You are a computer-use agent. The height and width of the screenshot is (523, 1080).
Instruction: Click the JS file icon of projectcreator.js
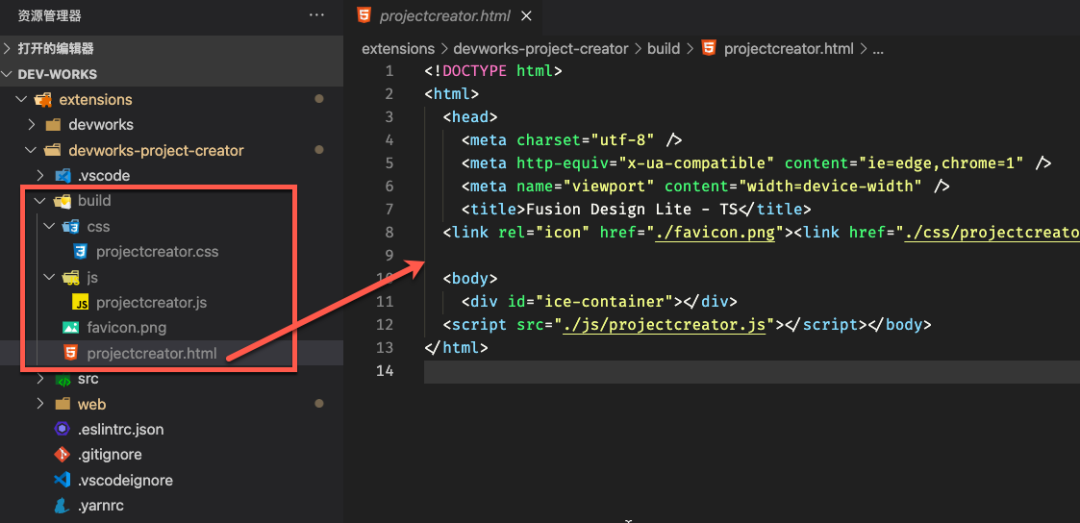point(80,302)
